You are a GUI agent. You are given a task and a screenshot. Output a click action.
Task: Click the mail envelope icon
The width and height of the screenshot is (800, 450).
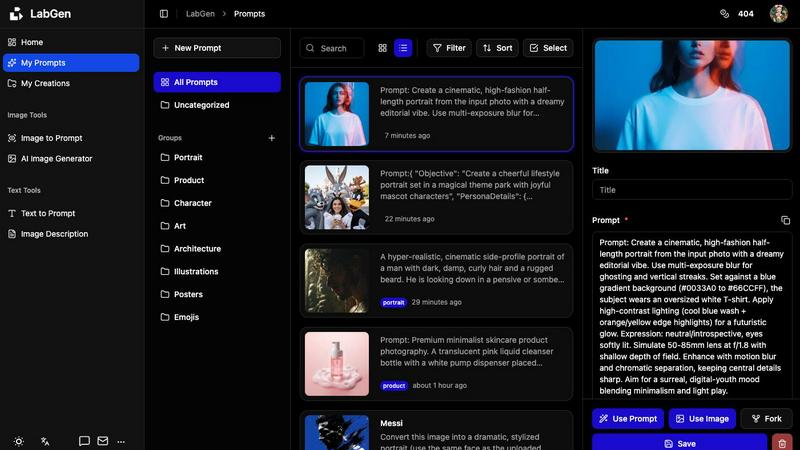[102, 441]
